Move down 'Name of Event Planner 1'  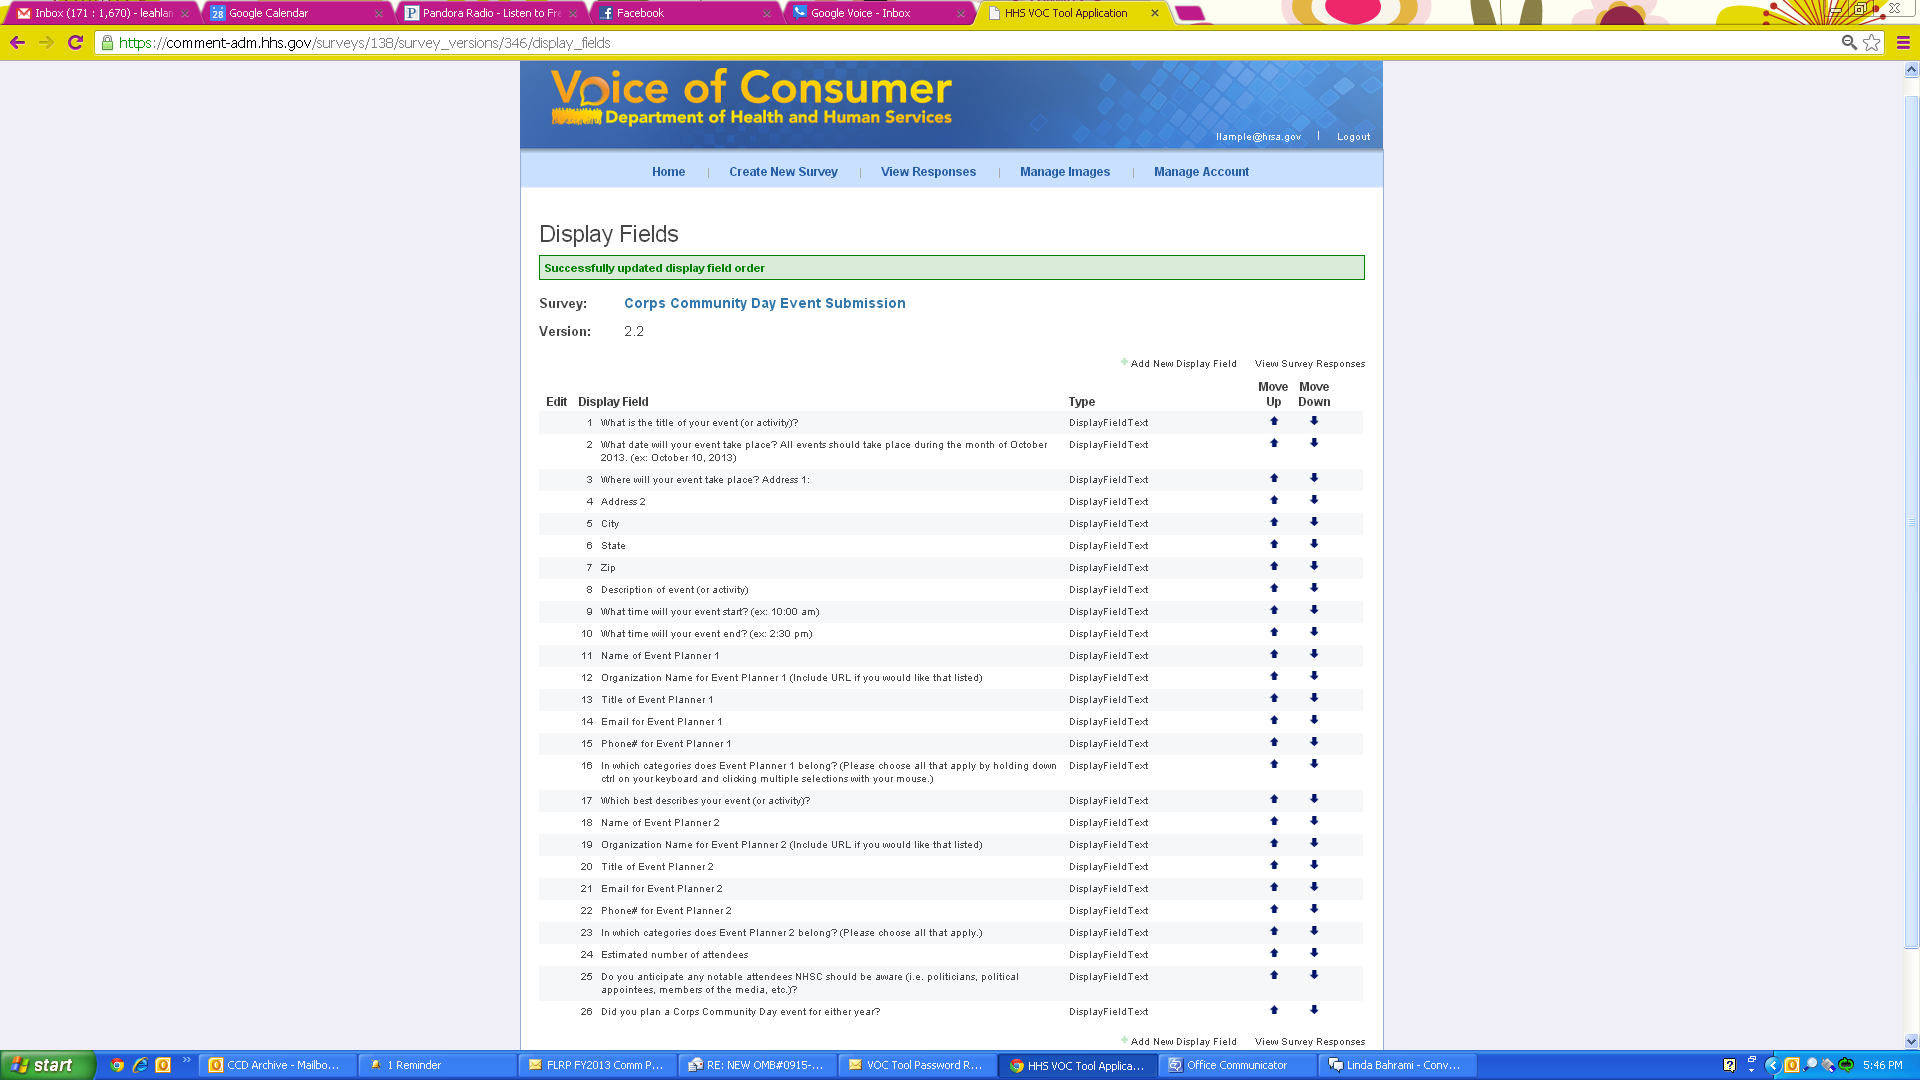tap(1314, 654)
